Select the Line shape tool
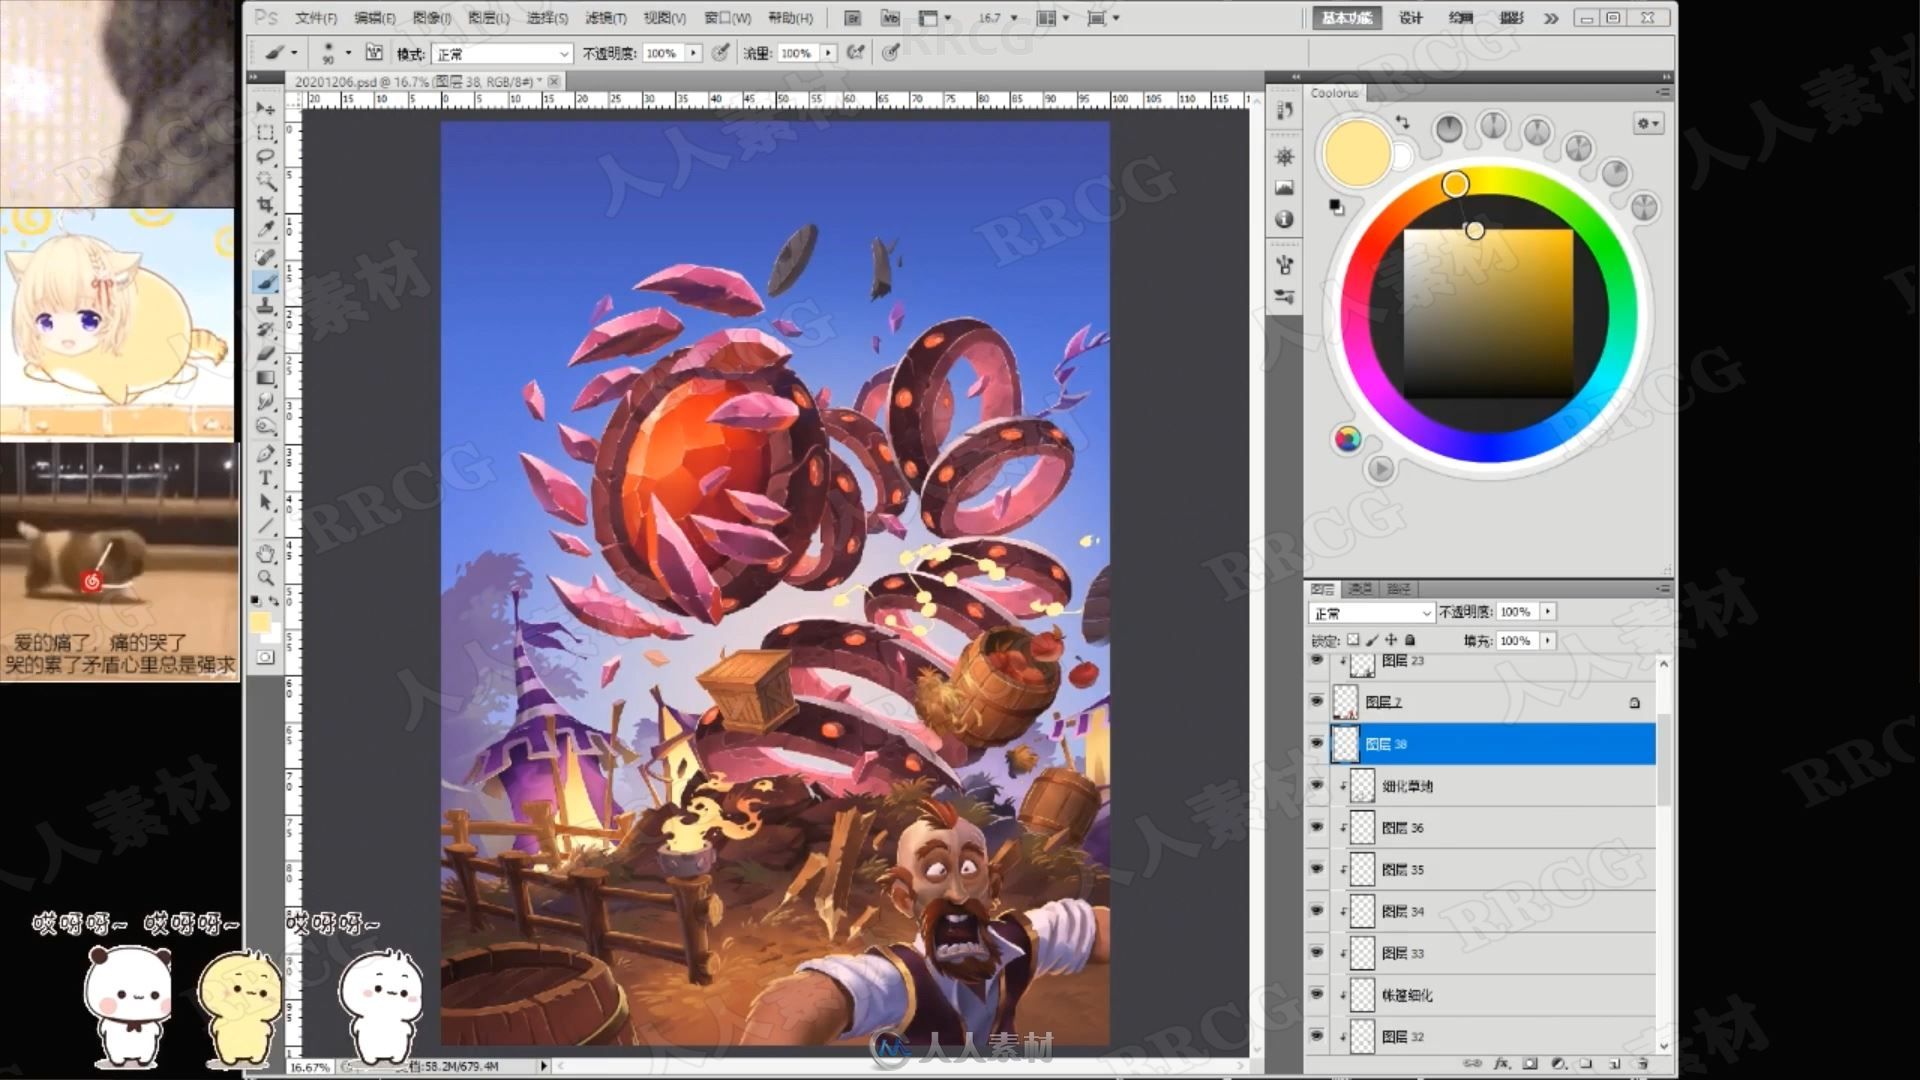 (266, 526)
